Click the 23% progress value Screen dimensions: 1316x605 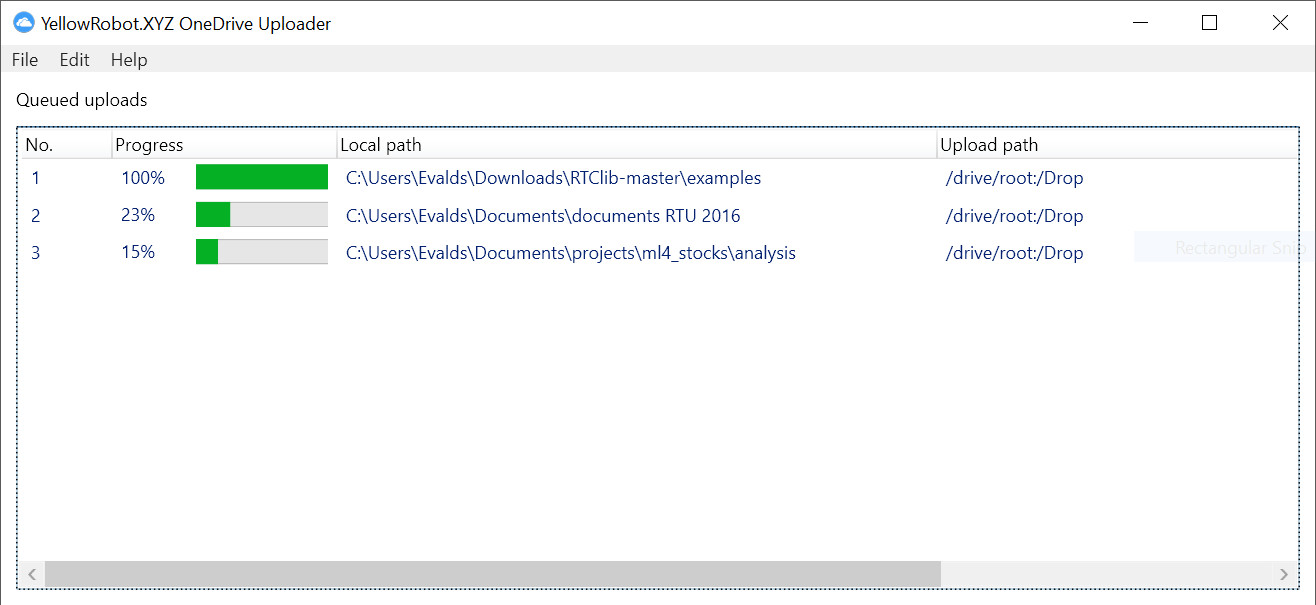tap(138, 216)
